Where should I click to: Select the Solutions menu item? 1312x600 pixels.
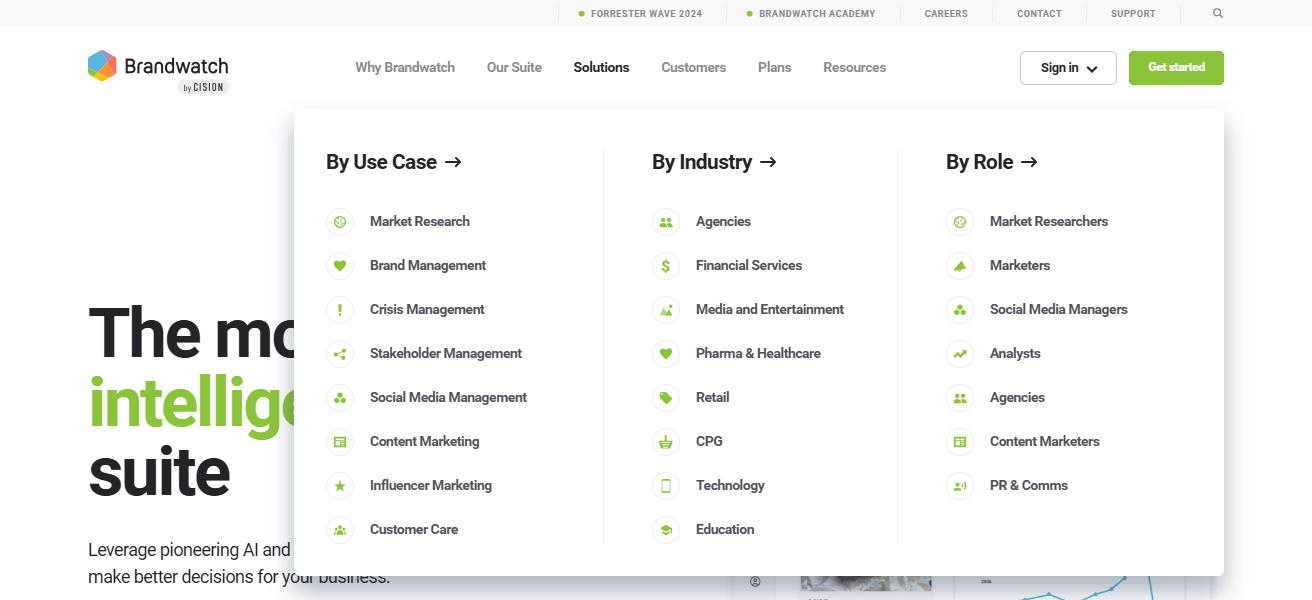(x=601, y=68)
